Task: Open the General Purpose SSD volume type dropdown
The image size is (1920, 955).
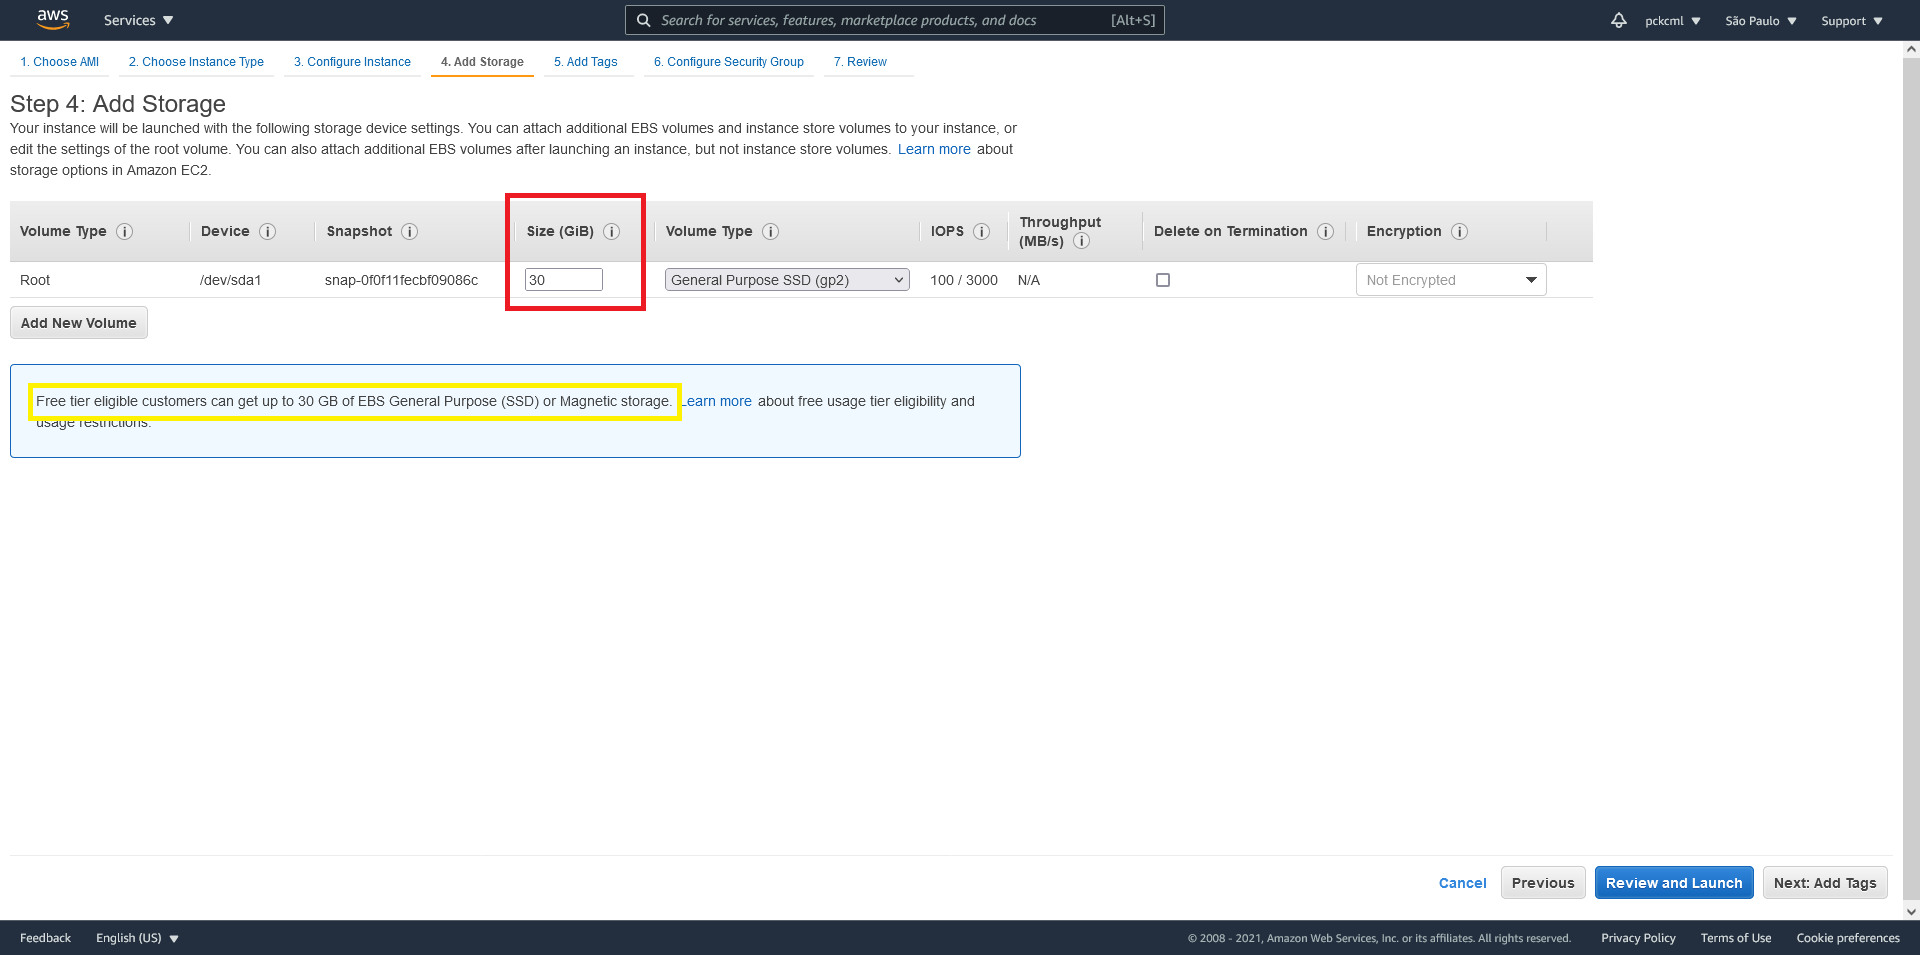Action: point(786,280)
